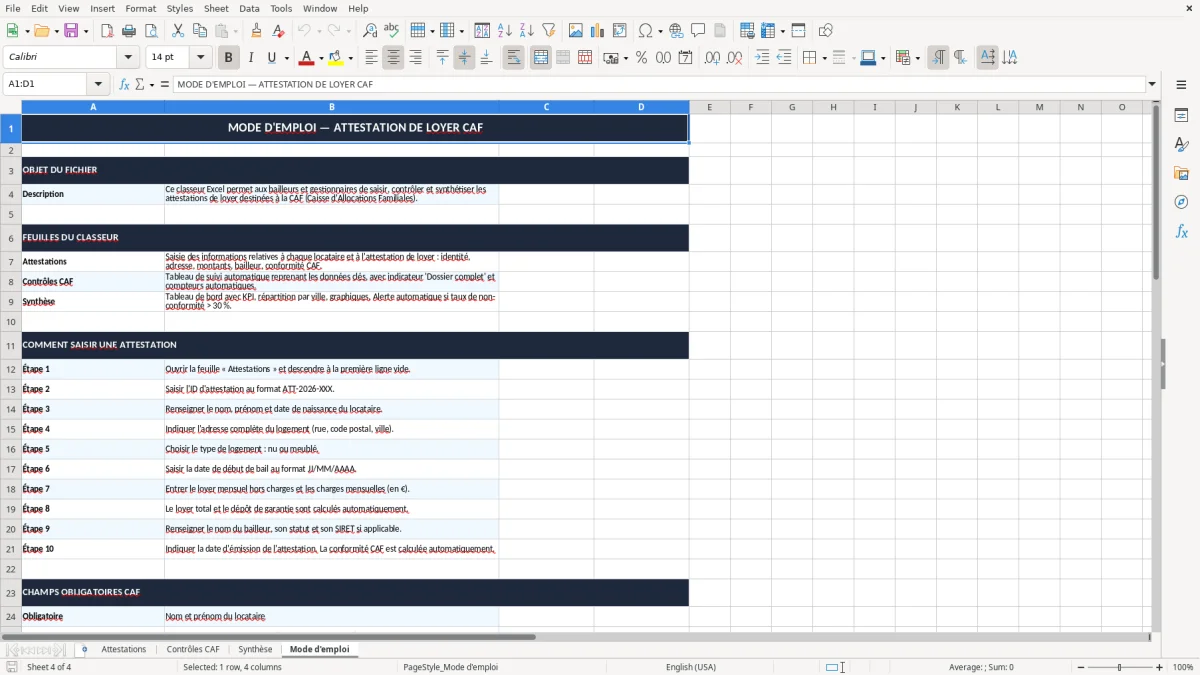The height and width of the screenshot is (675, 1200).
Task: Toggle Center Horizontally alignment
Action: point(393,58)
